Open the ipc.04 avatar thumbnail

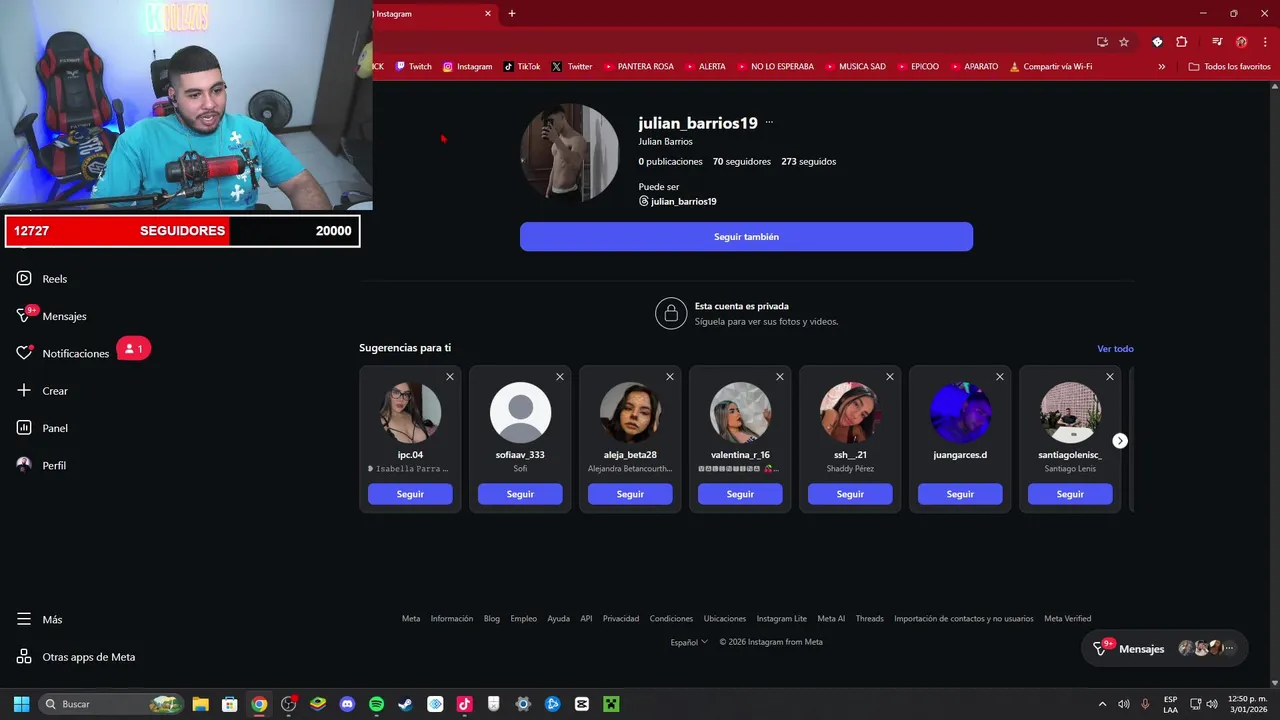point(410,412)
